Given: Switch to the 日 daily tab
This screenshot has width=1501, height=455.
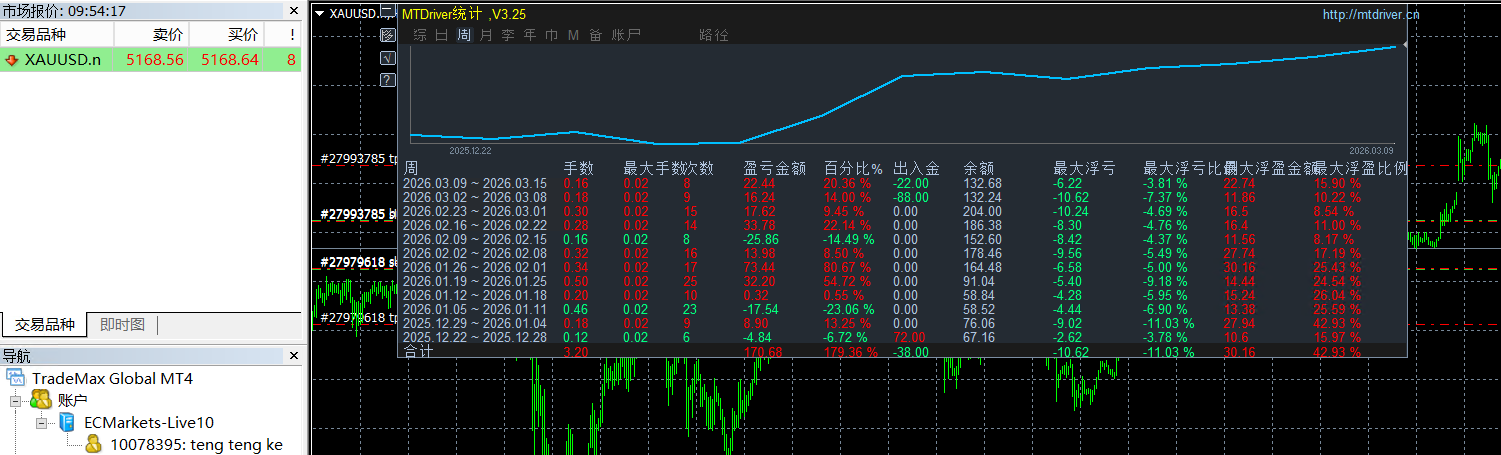Looking at the screenshot, I should click(442, 35).
